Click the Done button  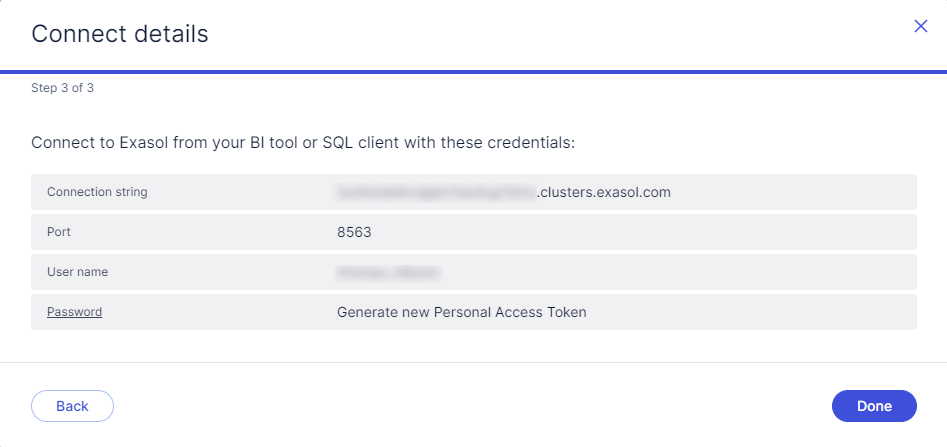[x=874, y=406]
